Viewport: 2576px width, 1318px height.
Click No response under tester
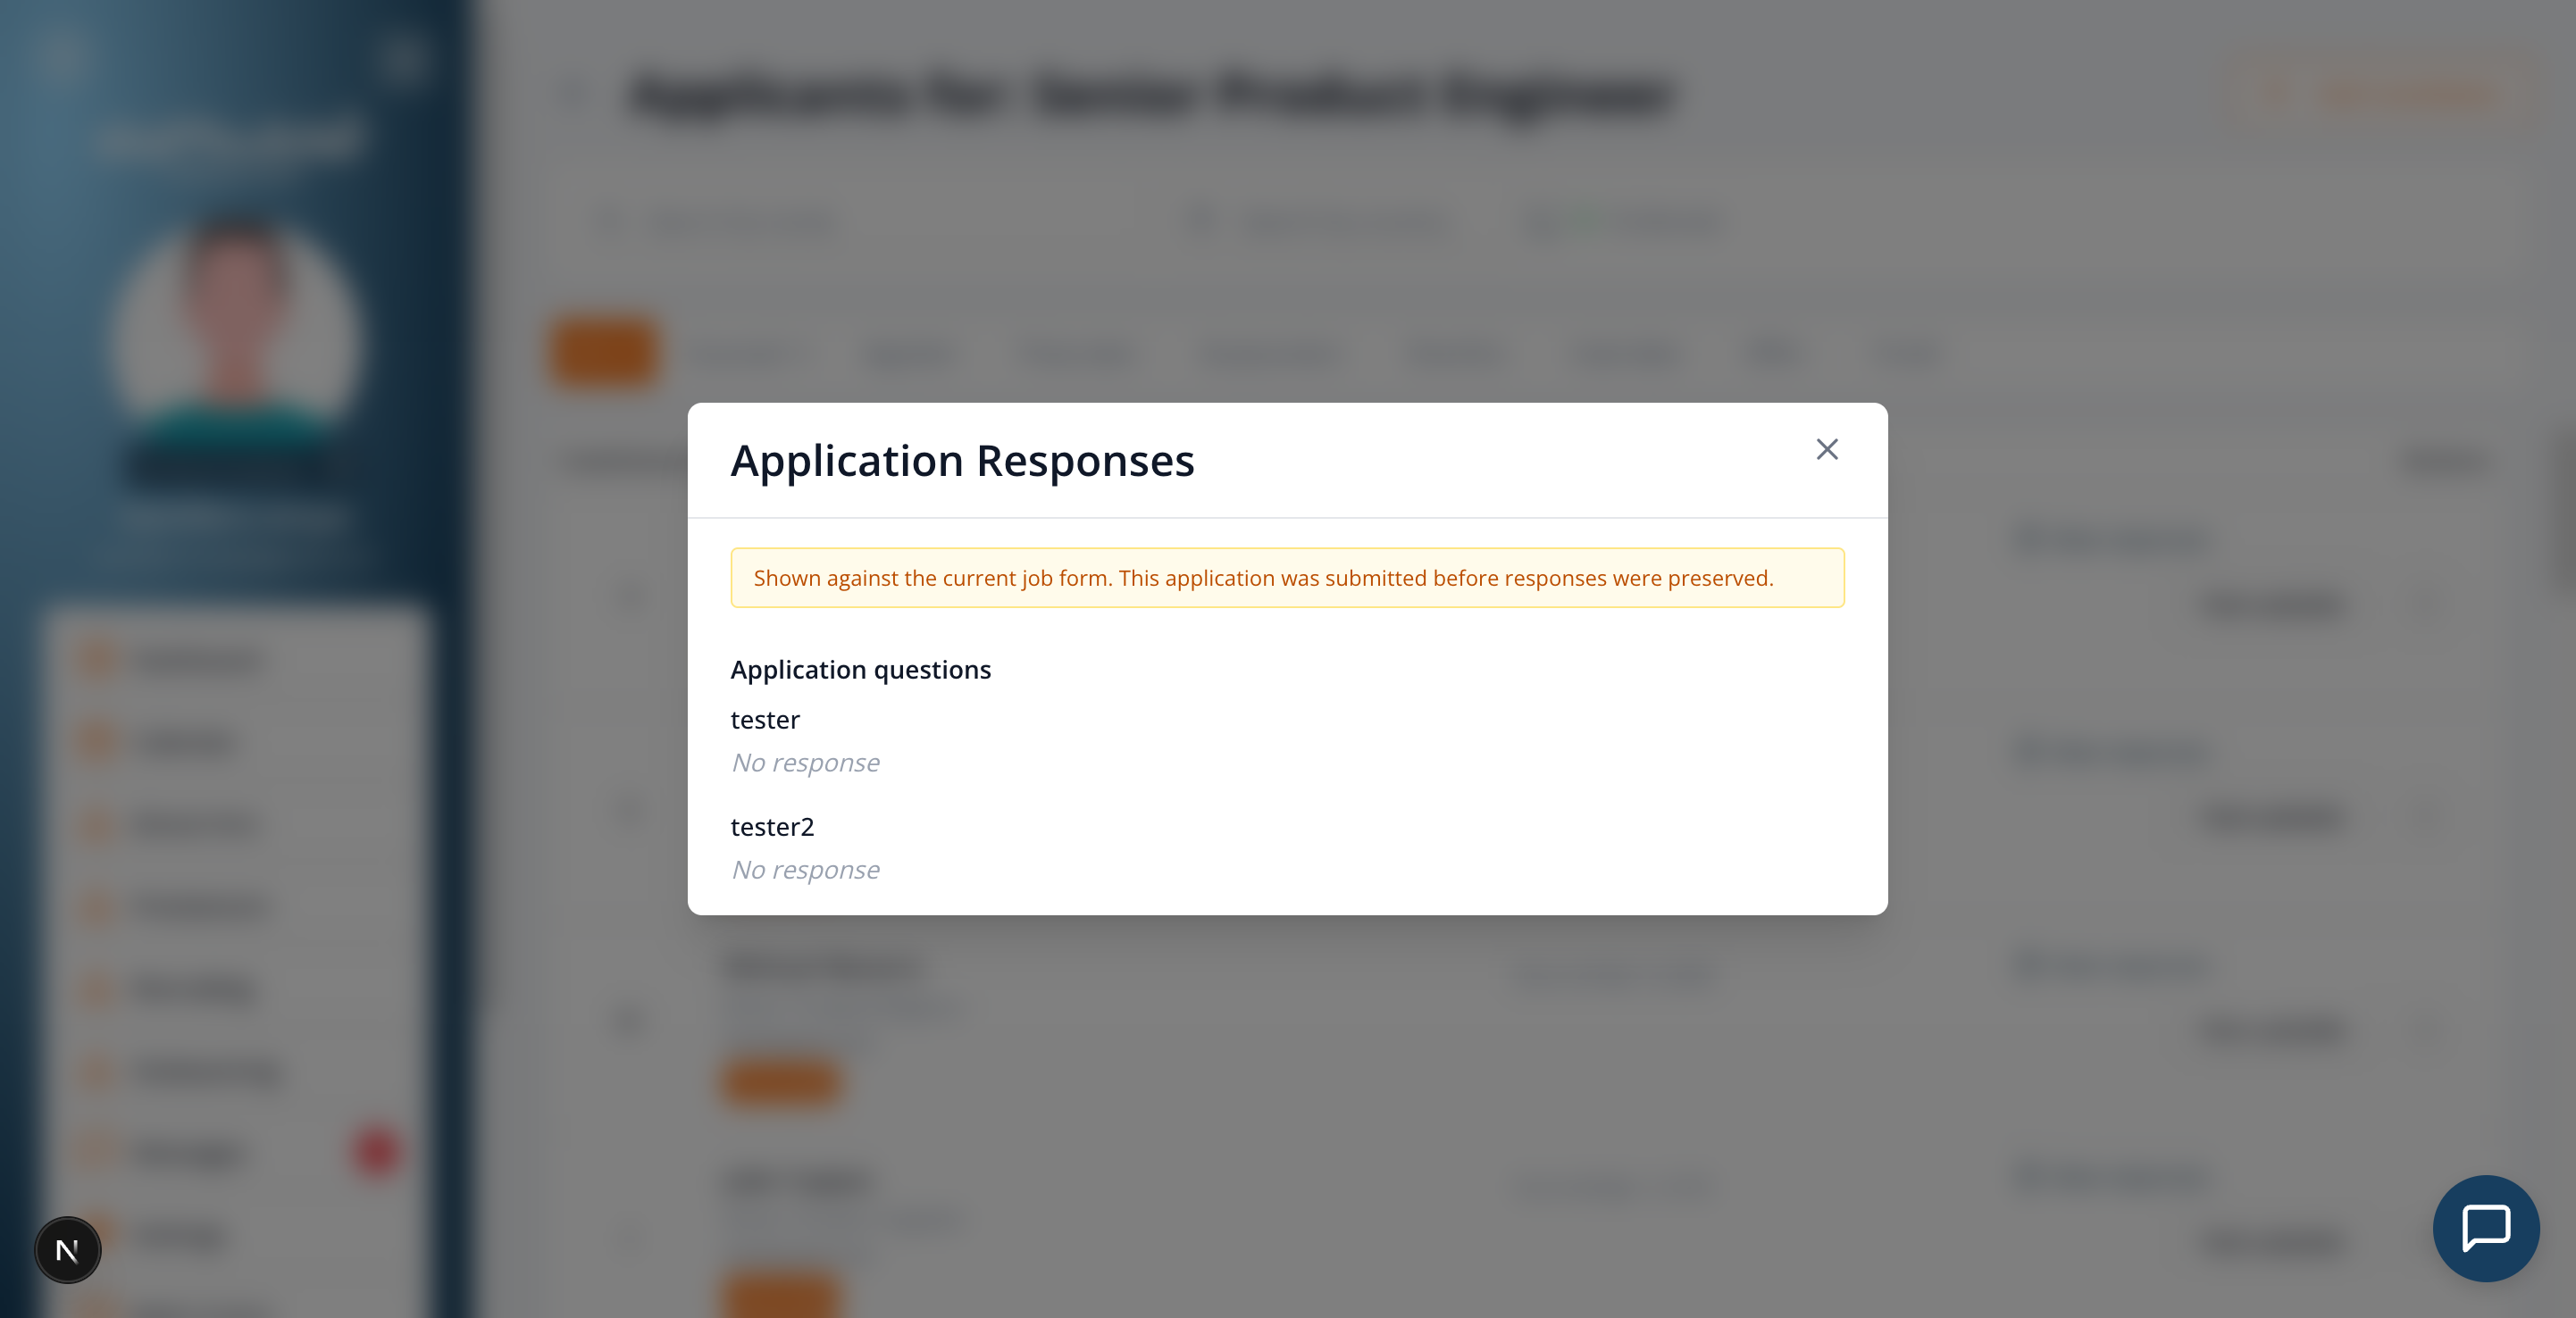pos(805,763)
